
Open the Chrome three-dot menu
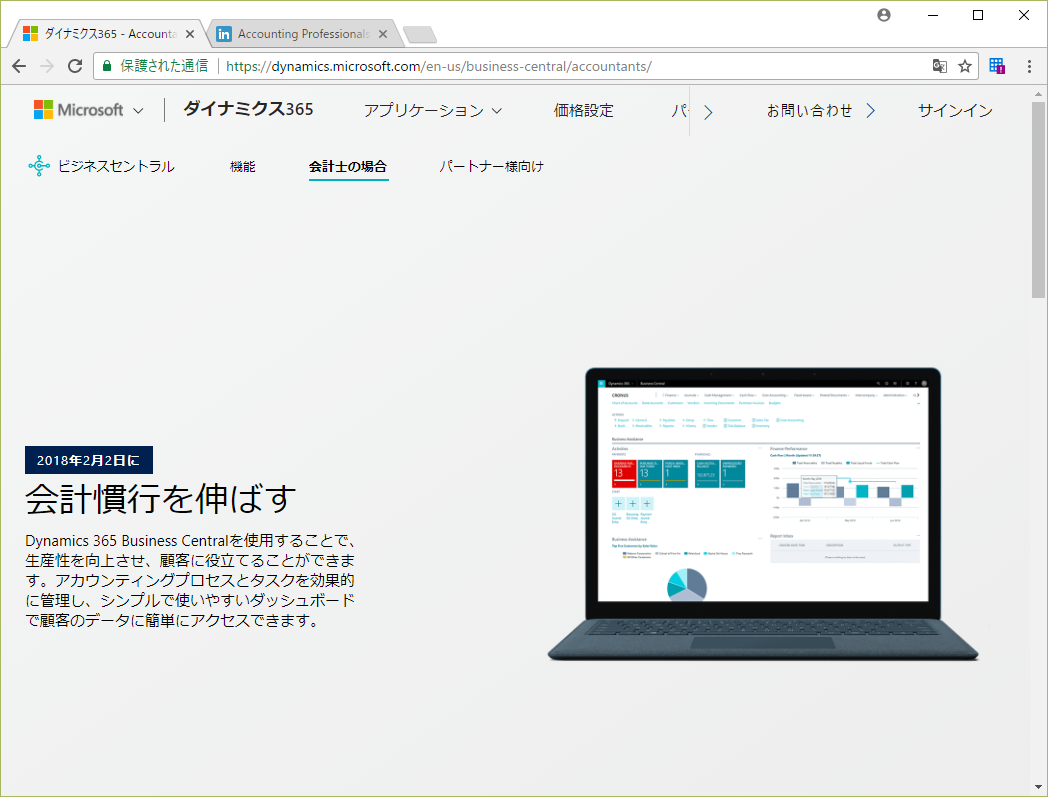[x=1029, y=66]
